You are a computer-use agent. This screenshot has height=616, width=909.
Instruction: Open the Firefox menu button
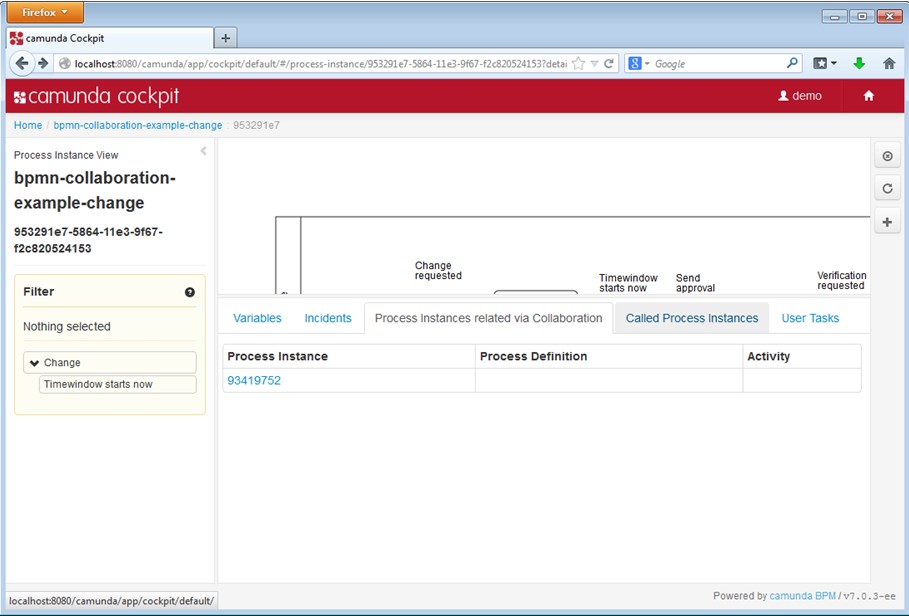(45, 12)
